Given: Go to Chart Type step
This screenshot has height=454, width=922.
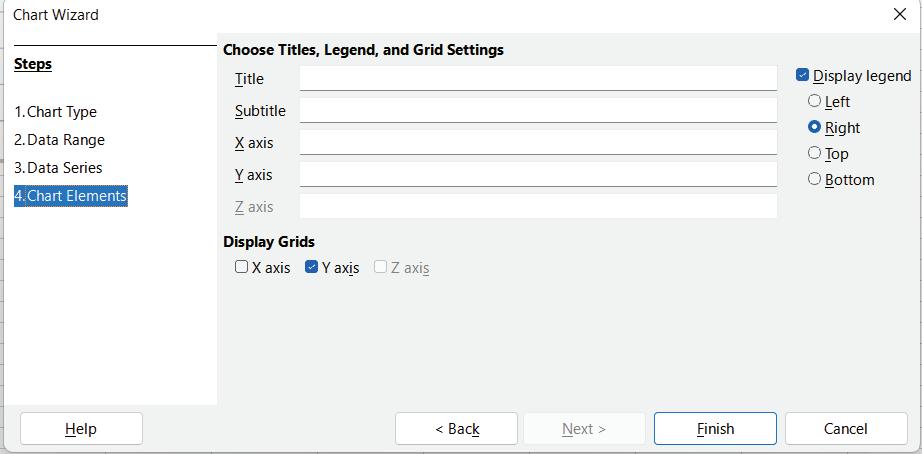Looking at the screenshot, I should pos(56,112).
